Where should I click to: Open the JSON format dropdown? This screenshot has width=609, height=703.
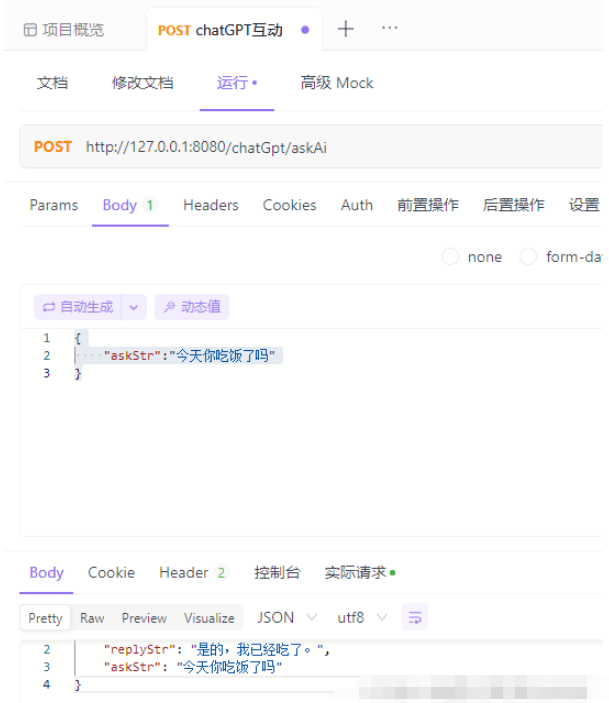[x=287, y=618]
